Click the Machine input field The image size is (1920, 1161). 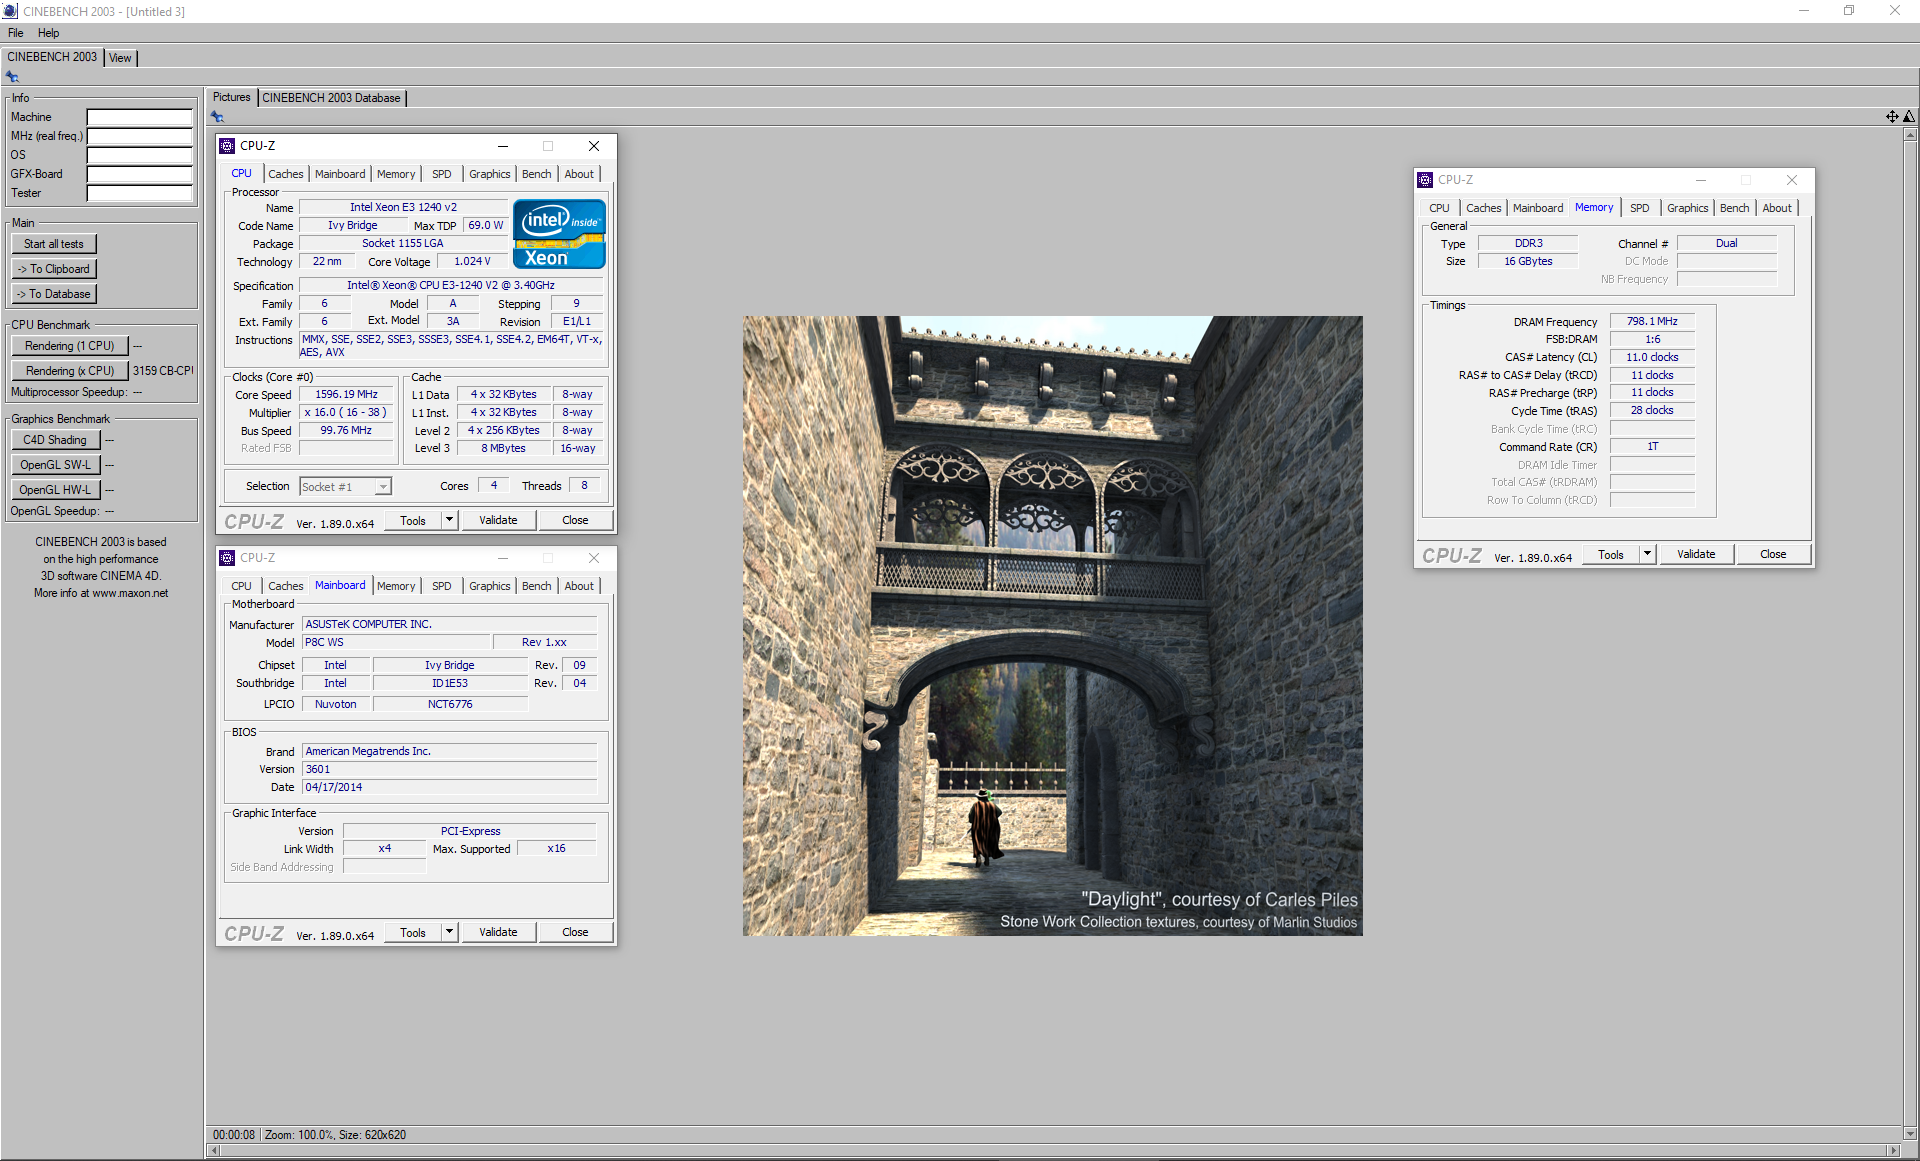click(139, 117)
